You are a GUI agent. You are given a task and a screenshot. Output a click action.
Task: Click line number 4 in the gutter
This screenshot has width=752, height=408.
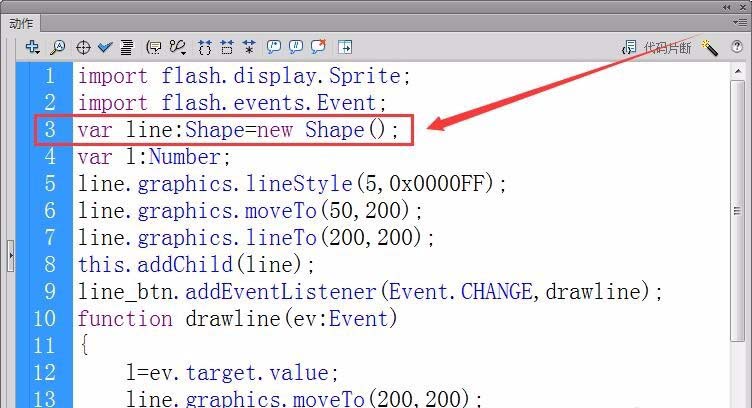click(50, 156)
